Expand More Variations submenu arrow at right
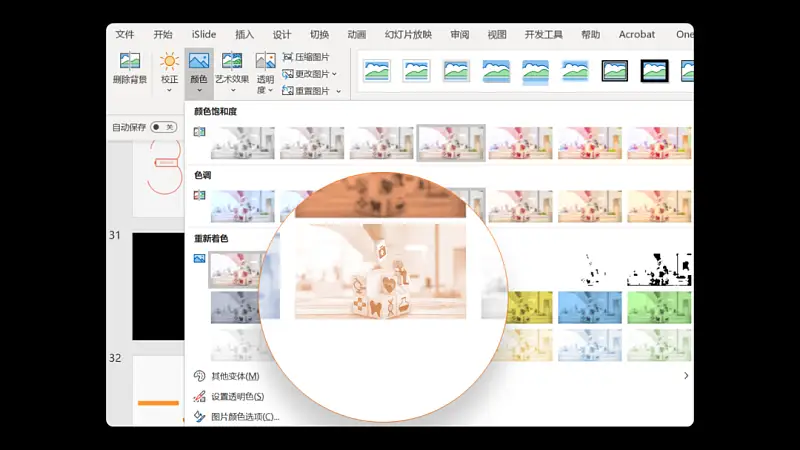800x450 pixels. pyautogui.click(x=686, y=376)
